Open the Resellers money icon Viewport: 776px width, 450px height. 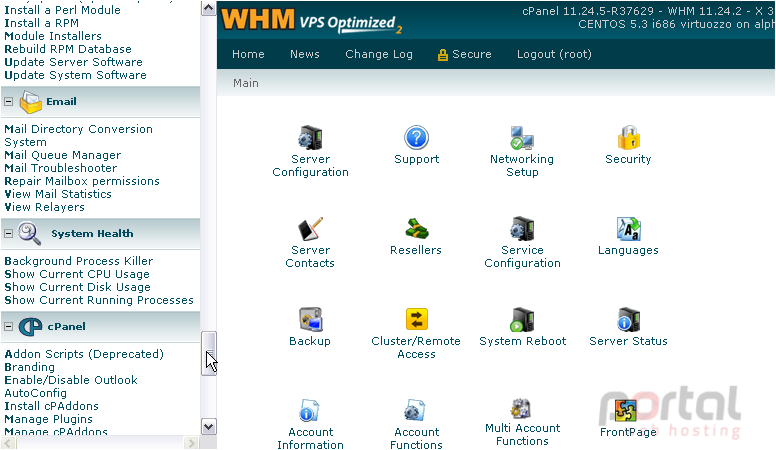coord(416,229)
